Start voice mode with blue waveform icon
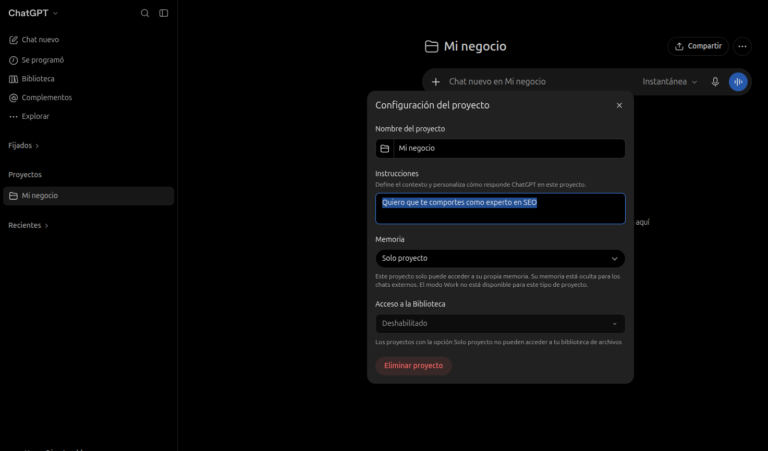The image size is (768, 451). click(738, 82)
